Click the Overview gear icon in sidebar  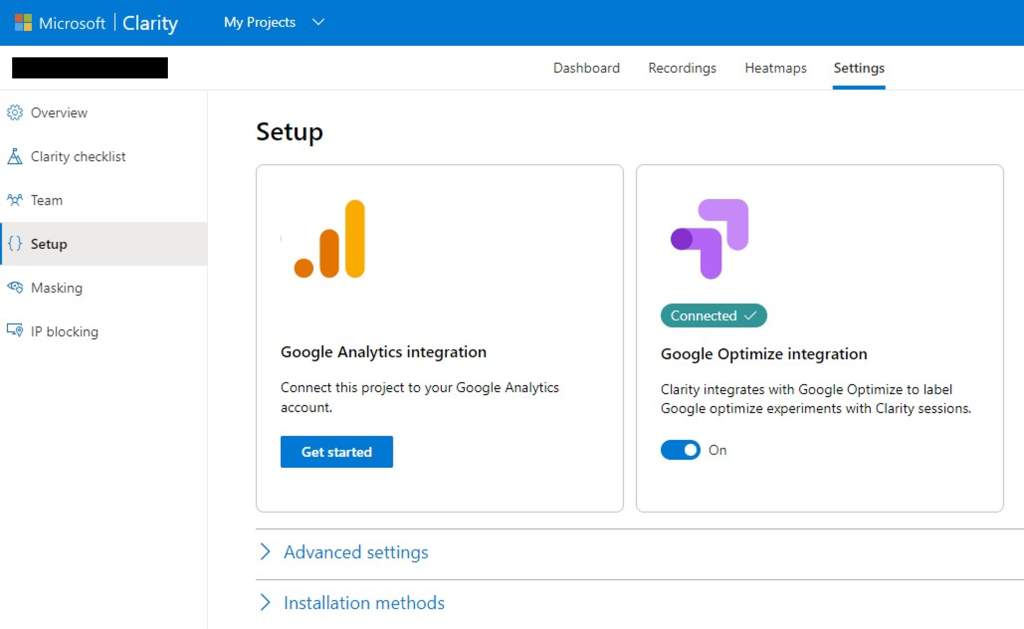[14, 113]
